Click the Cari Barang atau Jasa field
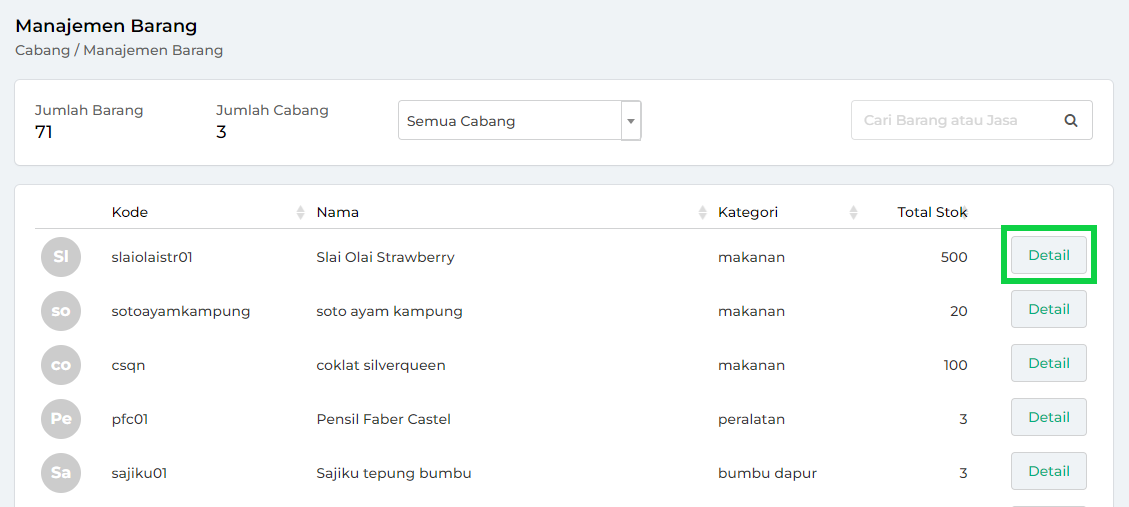 click(x=950, y=120)
